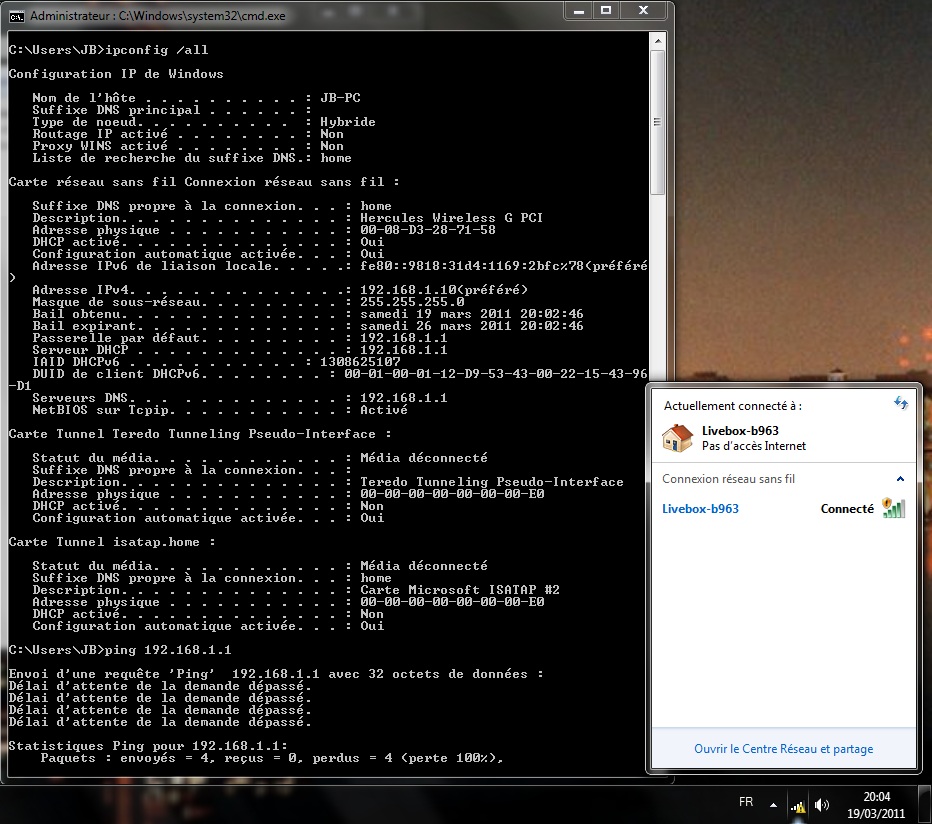Open the volume speaker tray icon

click(x=821, y=804)
